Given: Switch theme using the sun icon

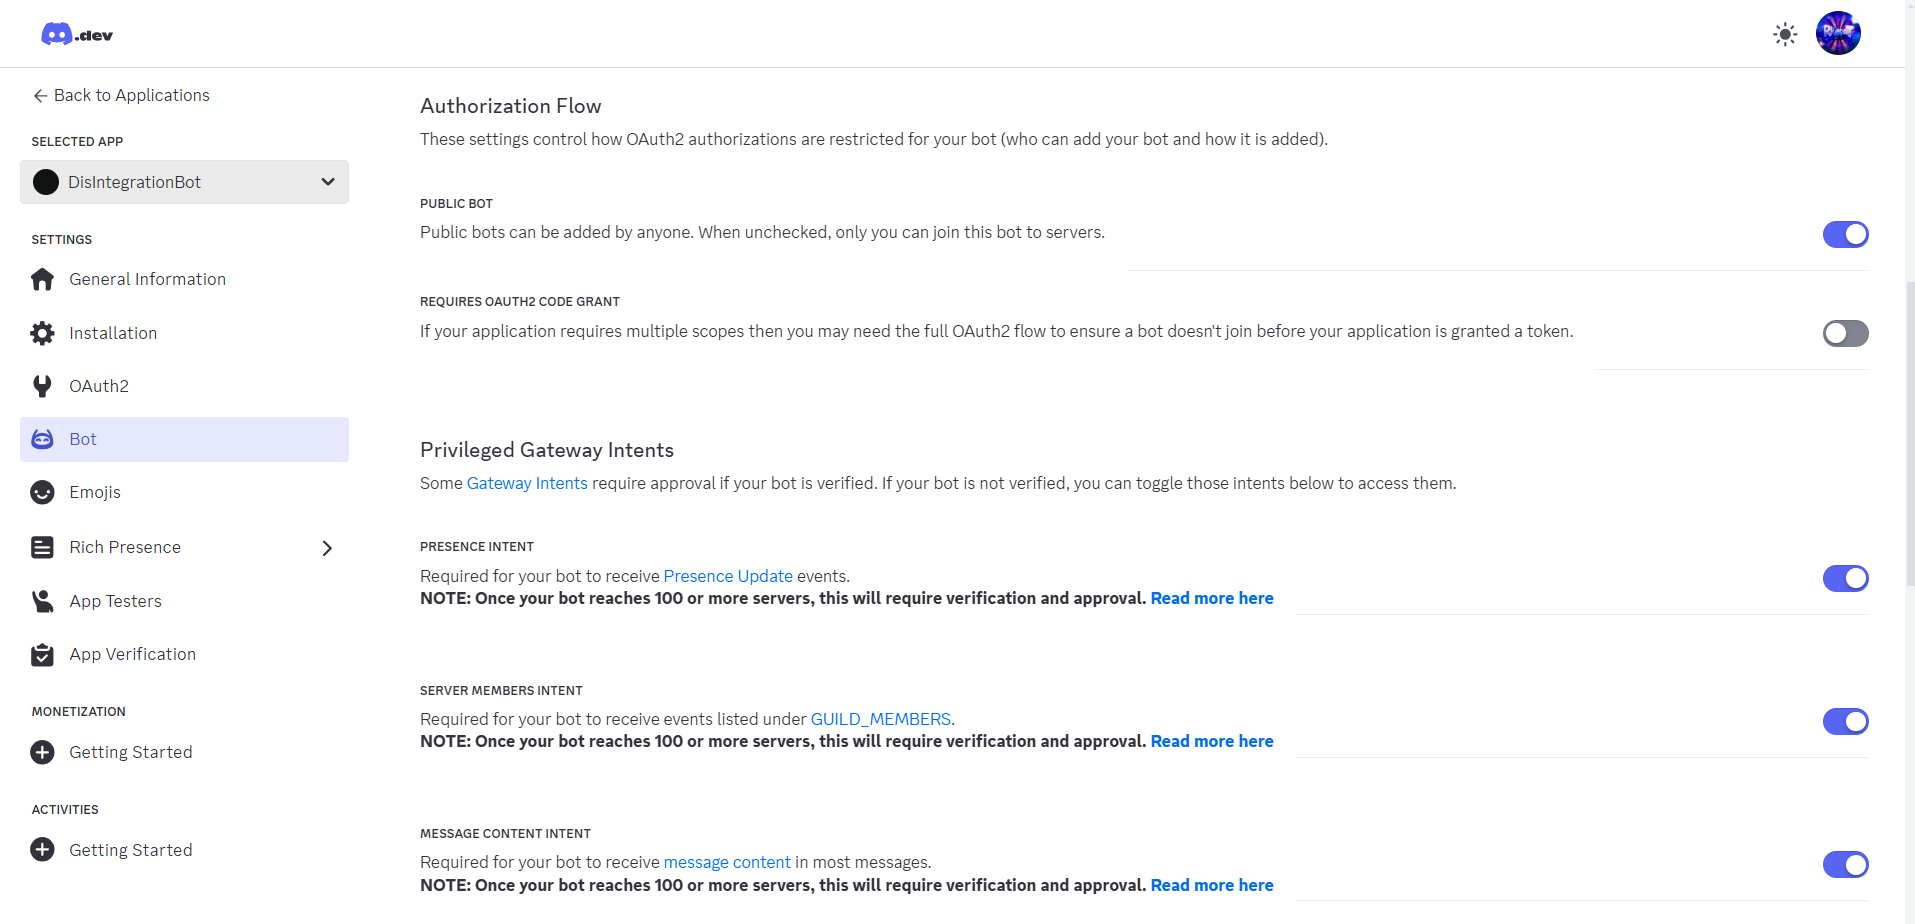Looking at the screenshot, I should point(1785,35).
